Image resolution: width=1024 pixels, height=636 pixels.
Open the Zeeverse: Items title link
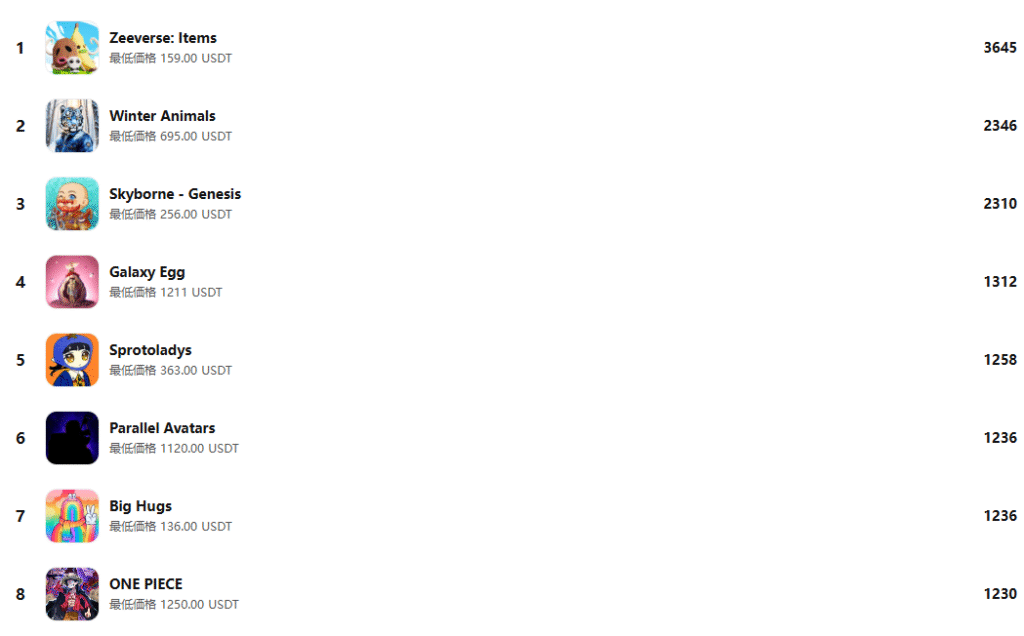[x=163, y=38]
